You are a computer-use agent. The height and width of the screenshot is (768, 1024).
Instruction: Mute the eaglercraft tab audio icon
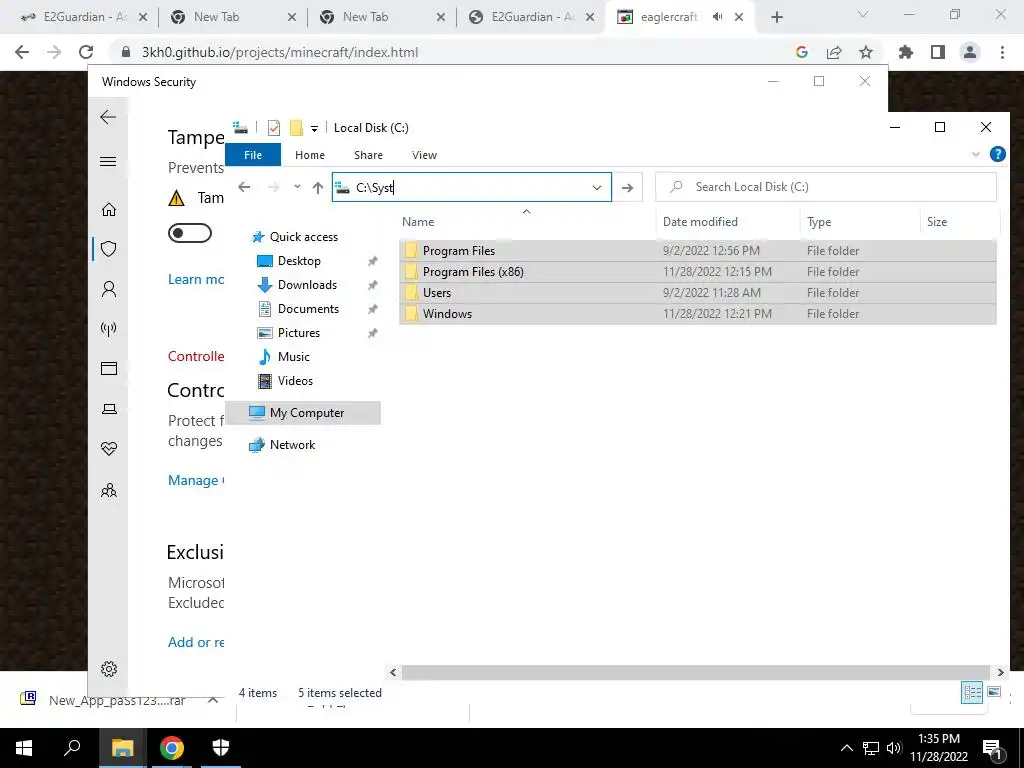718,17
